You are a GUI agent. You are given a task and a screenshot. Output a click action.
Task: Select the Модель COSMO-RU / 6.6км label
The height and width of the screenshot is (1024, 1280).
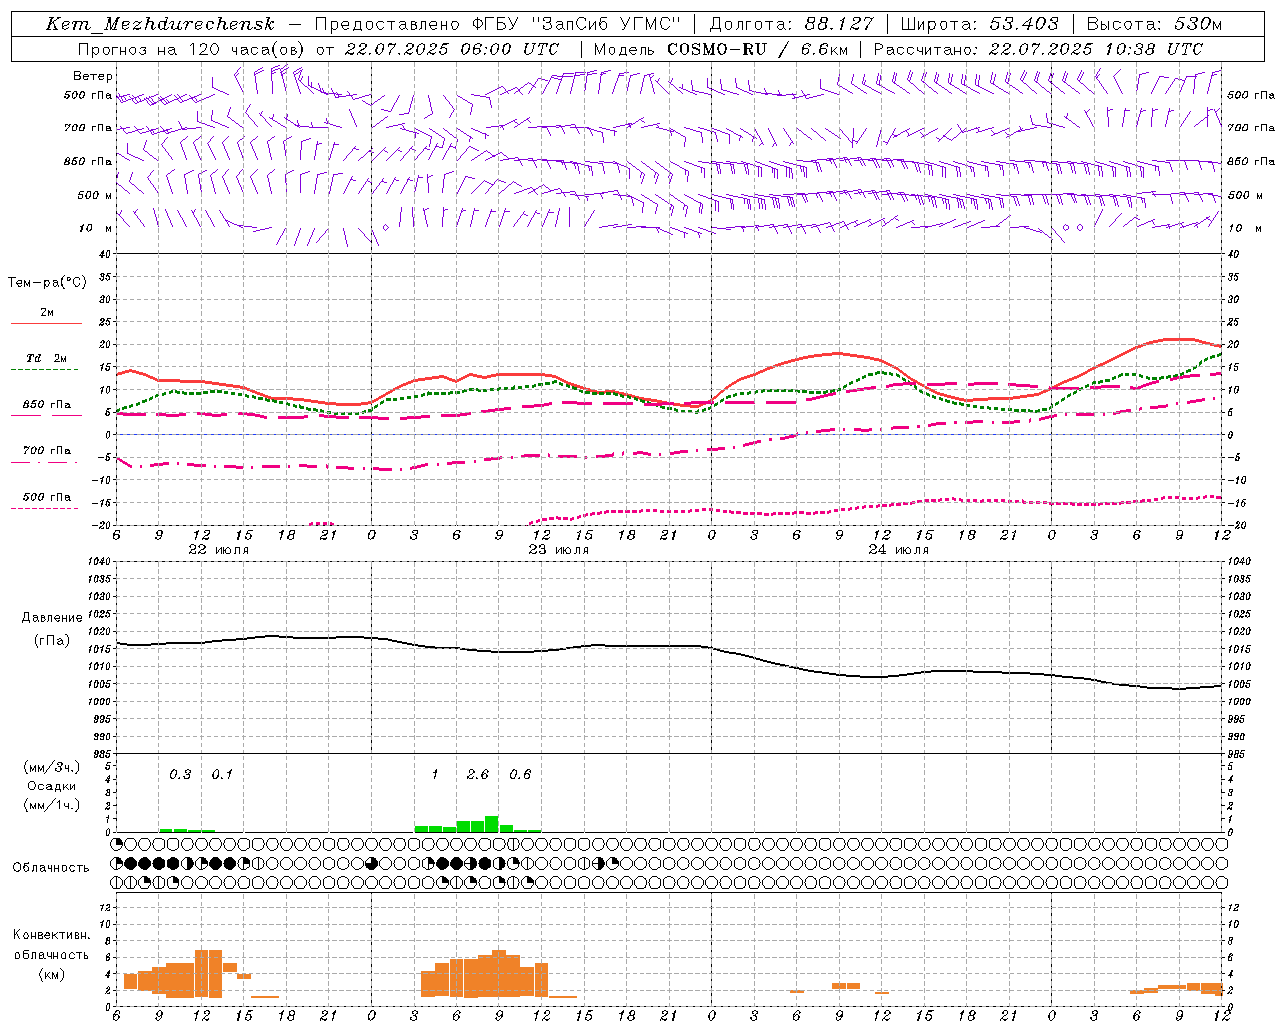click(x=720, y=49)
